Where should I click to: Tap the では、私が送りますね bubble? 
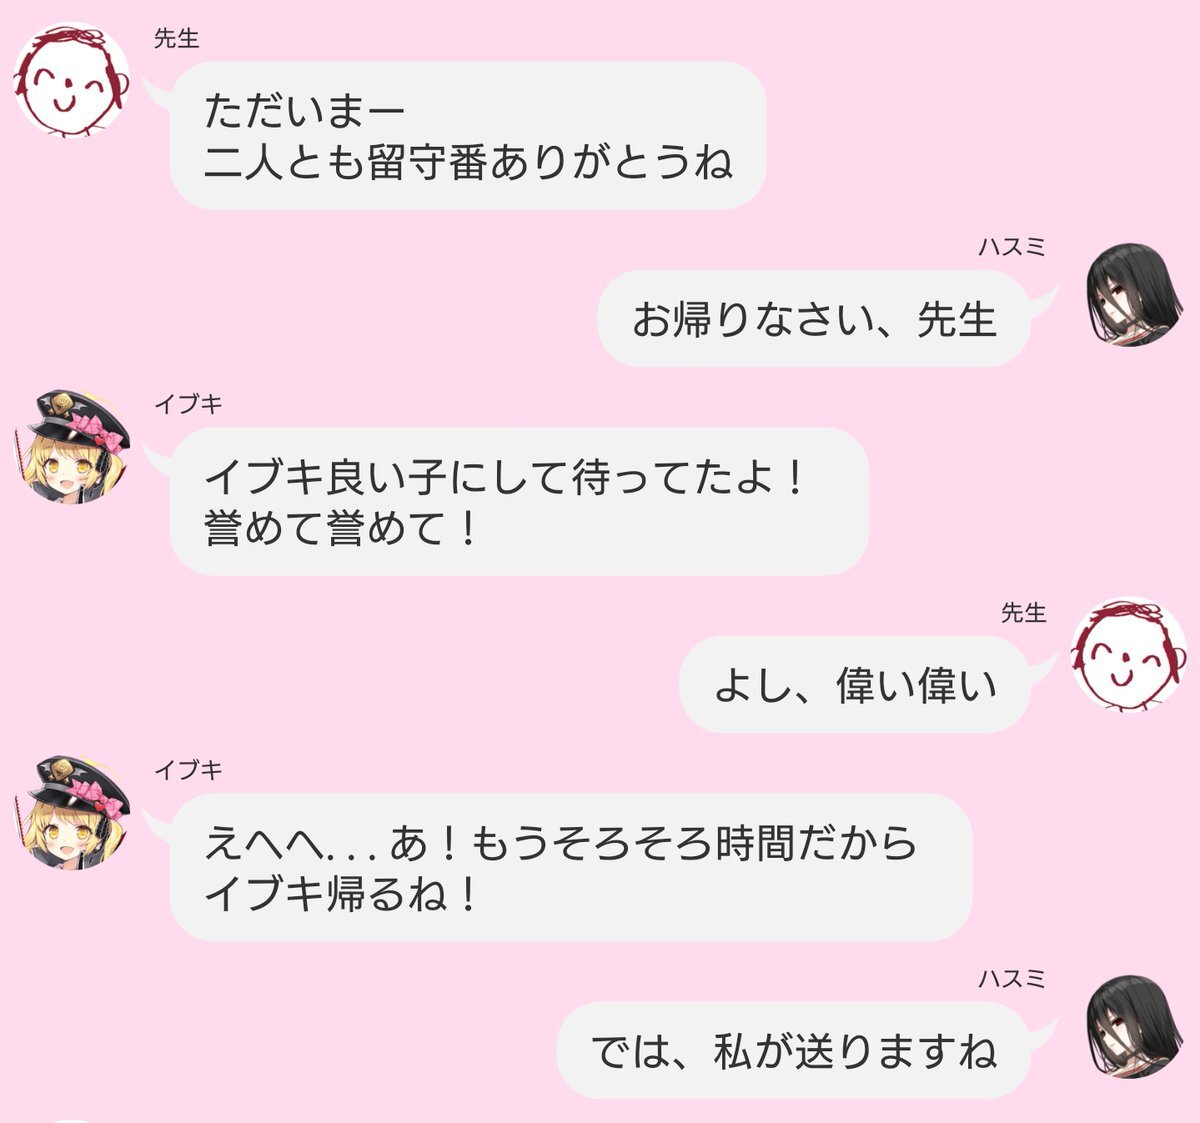pyautogui.click(x=793, y=1050)
